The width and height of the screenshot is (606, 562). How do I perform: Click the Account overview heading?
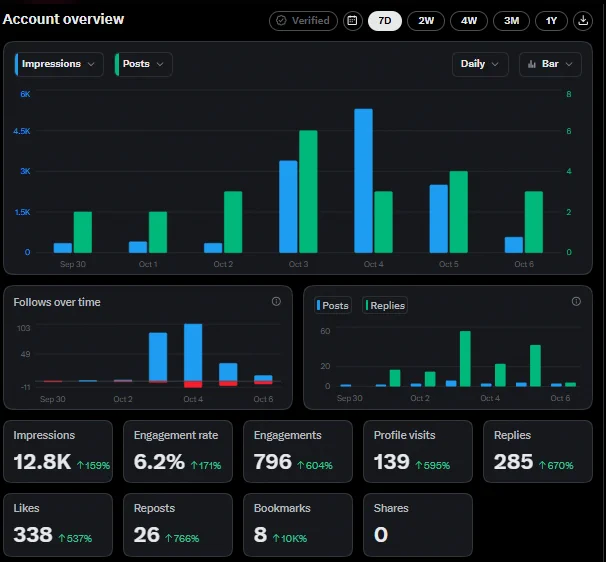tap(63, 19)
